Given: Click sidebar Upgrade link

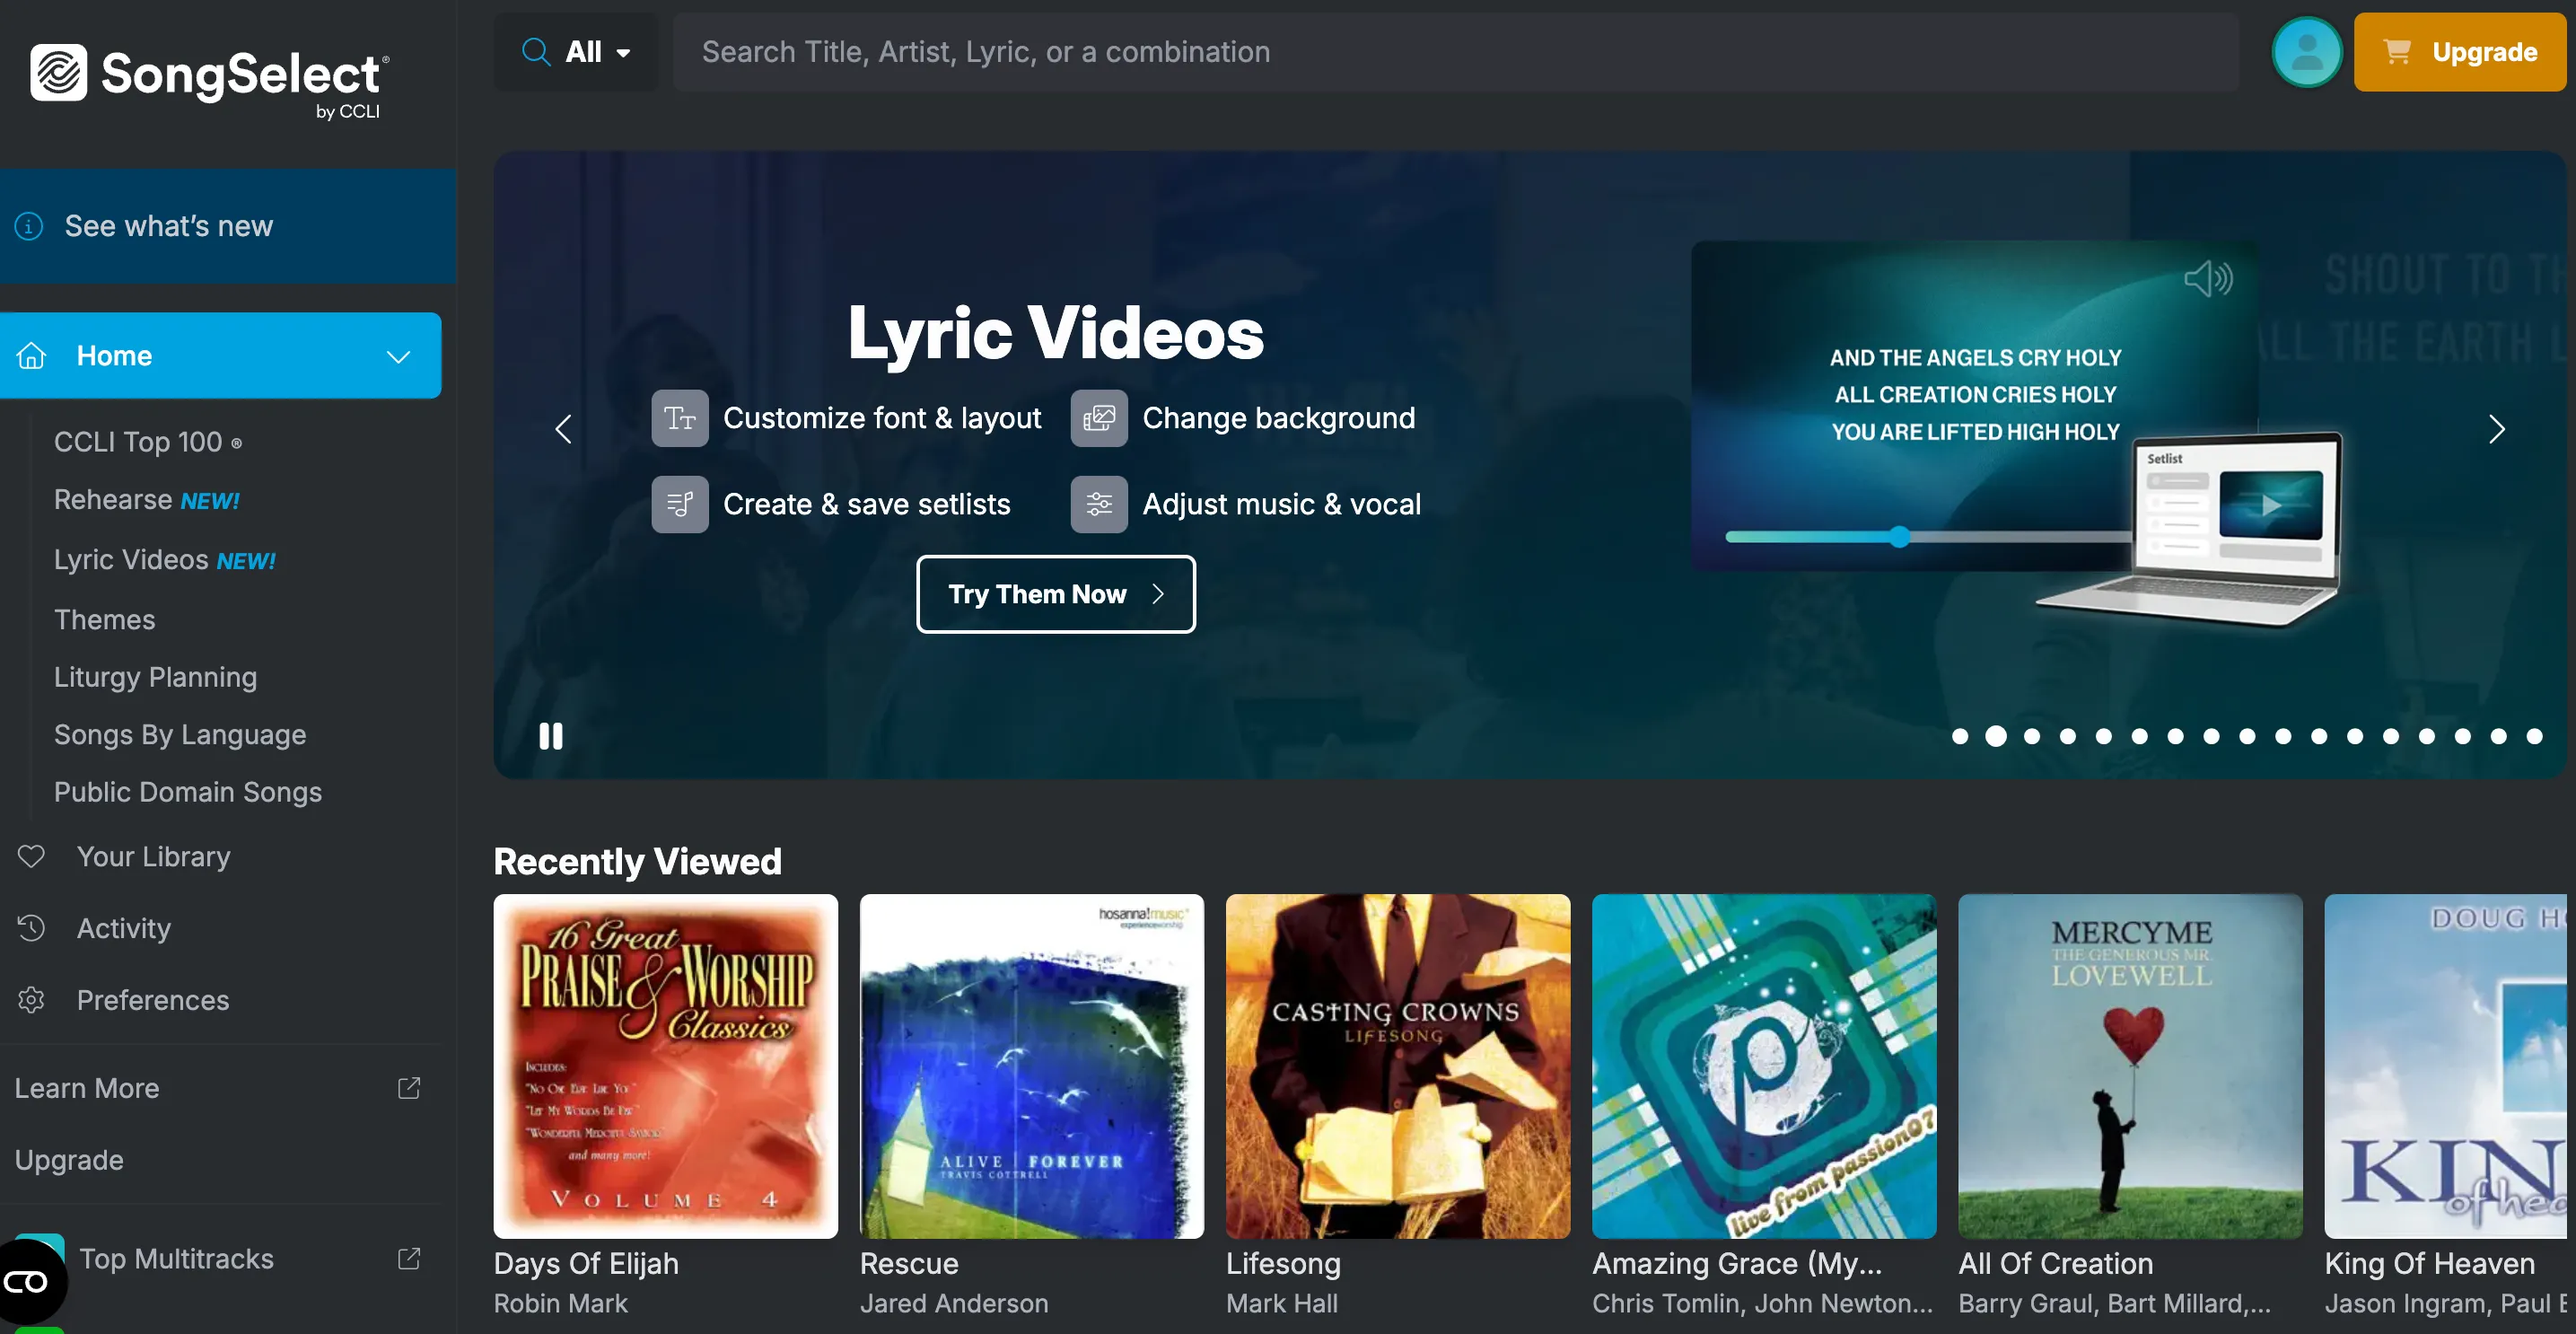Looking at the screenshot, I should tap(69, 1160).
